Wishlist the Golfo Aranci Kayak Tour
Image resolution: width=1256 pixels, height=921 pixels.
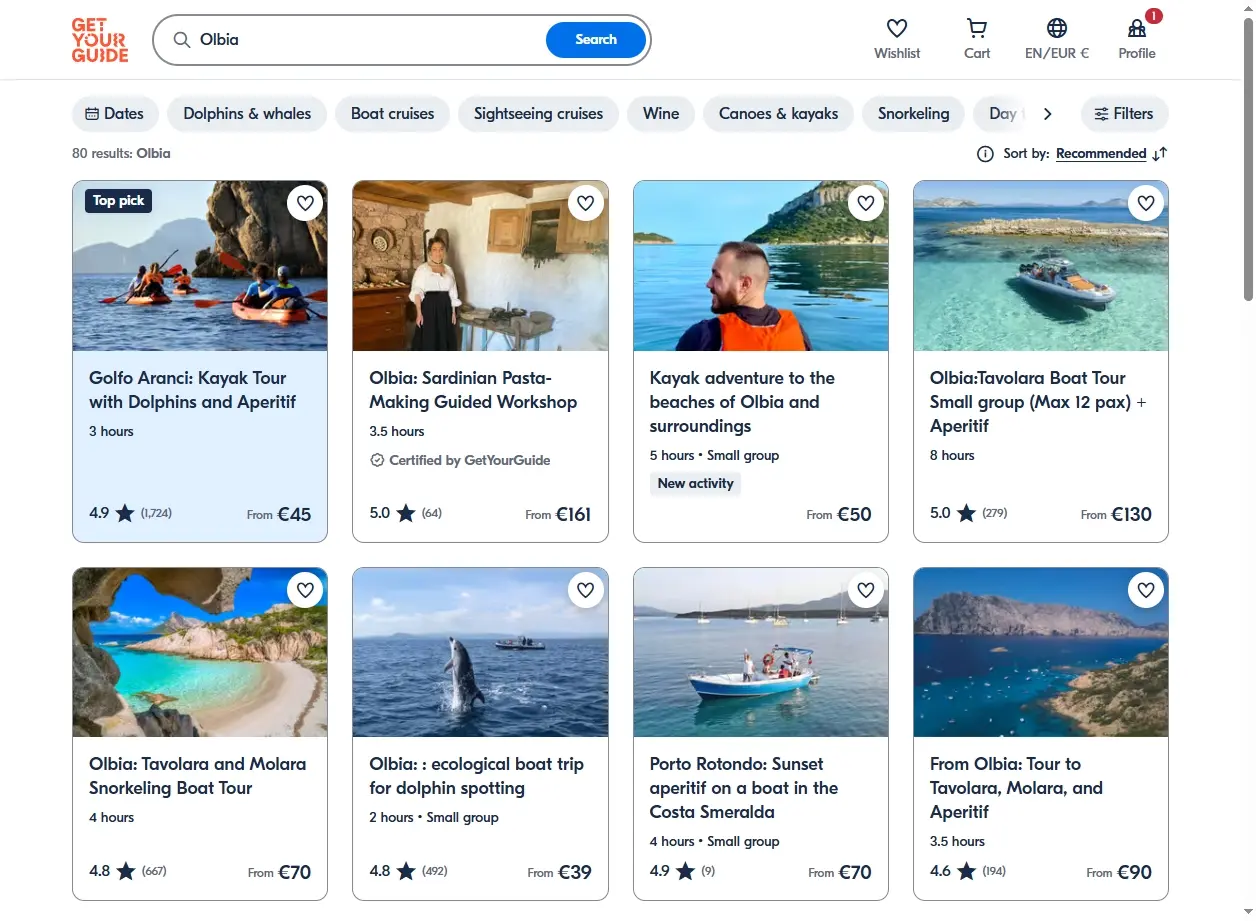305,203
